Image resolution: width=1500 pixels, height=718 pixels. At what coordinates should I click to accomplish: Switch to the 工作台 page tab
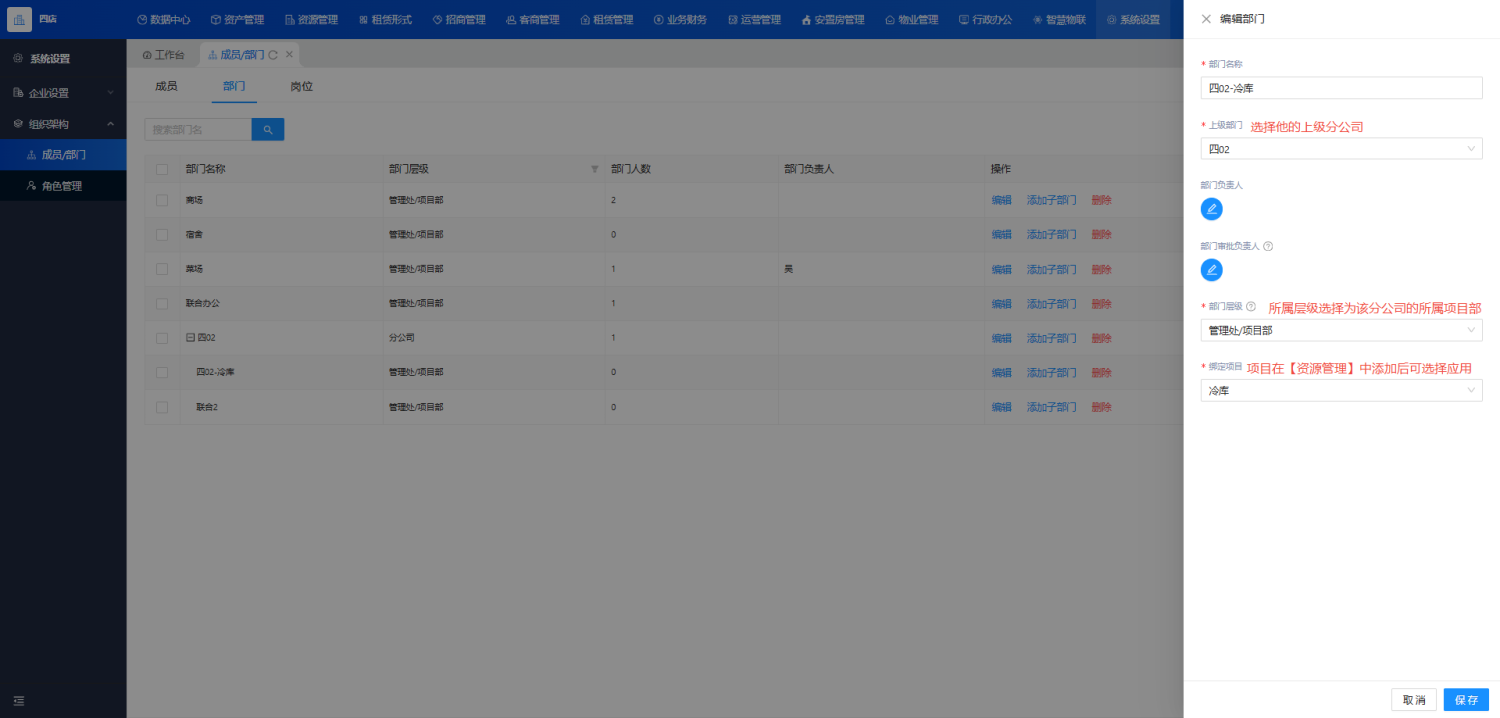pos(163,55)
